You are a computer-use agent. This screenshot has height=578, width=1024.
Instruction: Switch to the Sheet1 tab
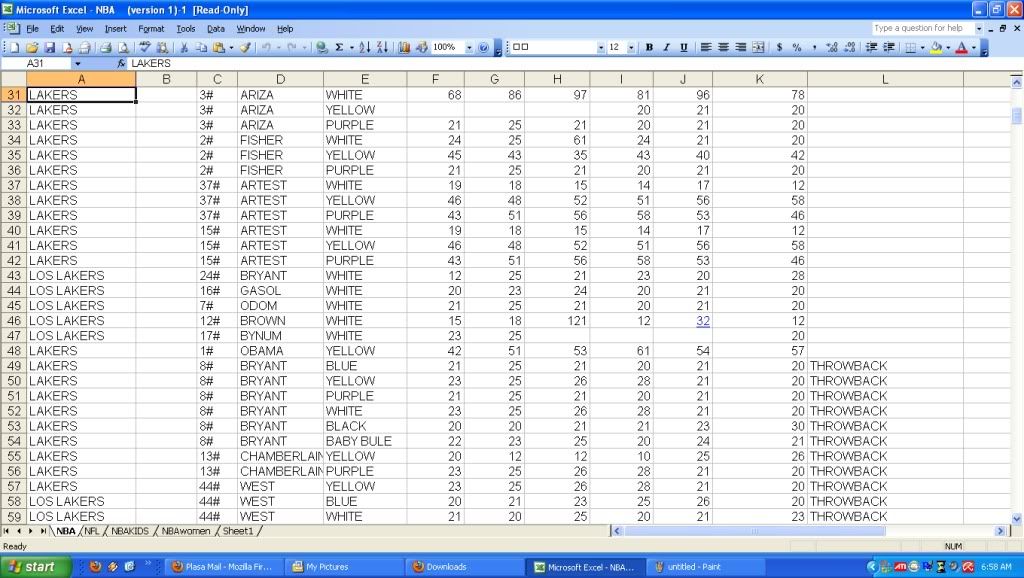tap(238, 531)
